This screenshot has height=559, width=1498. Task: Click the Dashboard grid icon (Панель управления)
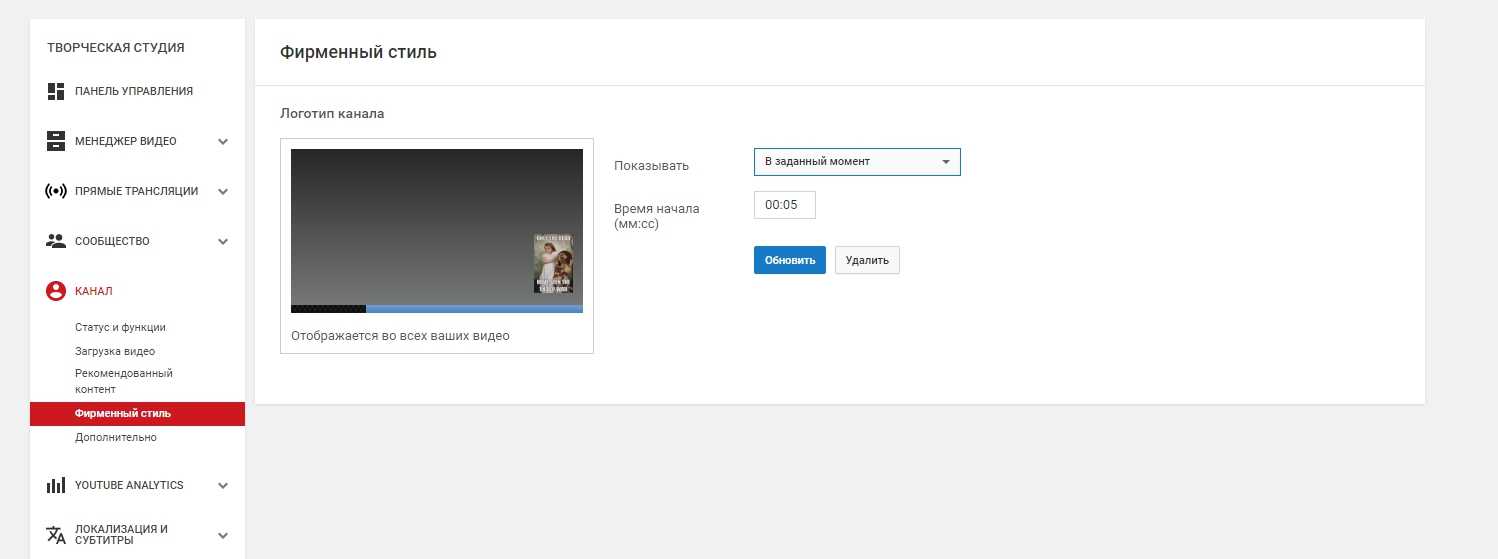point(56,92)
